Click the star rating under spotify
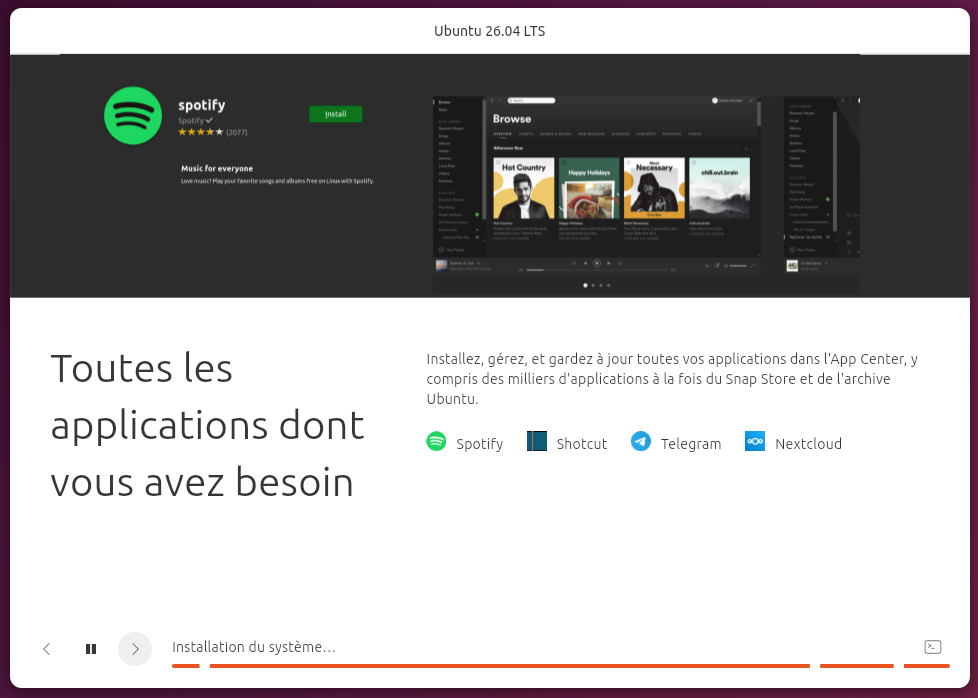This screenshot has height=698, width=978. tap(200, 132)
